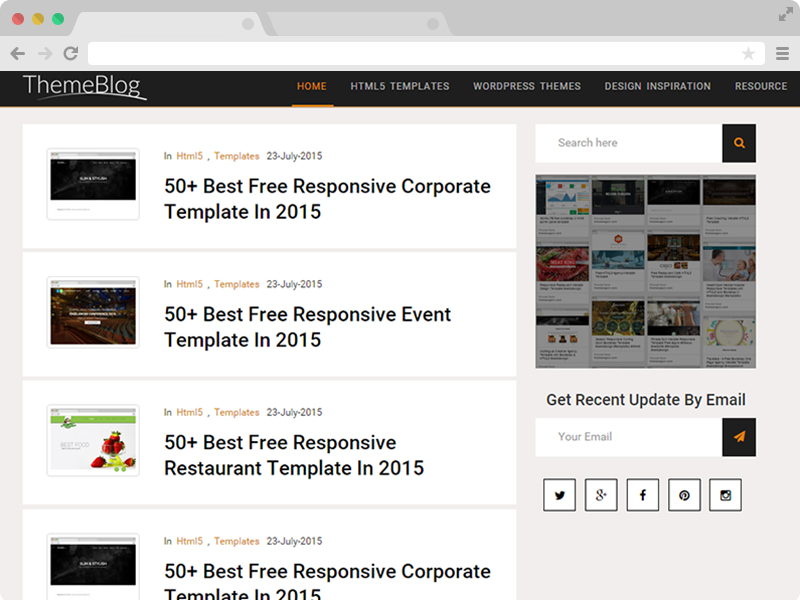Screen dimensions: 800x600
Task: Click inside the Search here field
Action: click(620, 143)
